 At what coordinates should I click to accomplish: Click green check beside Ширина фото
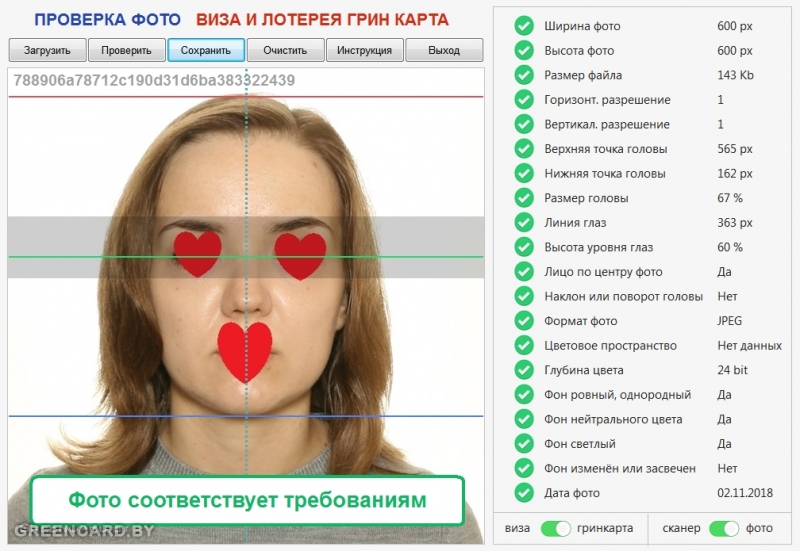(x=524, y=26)
